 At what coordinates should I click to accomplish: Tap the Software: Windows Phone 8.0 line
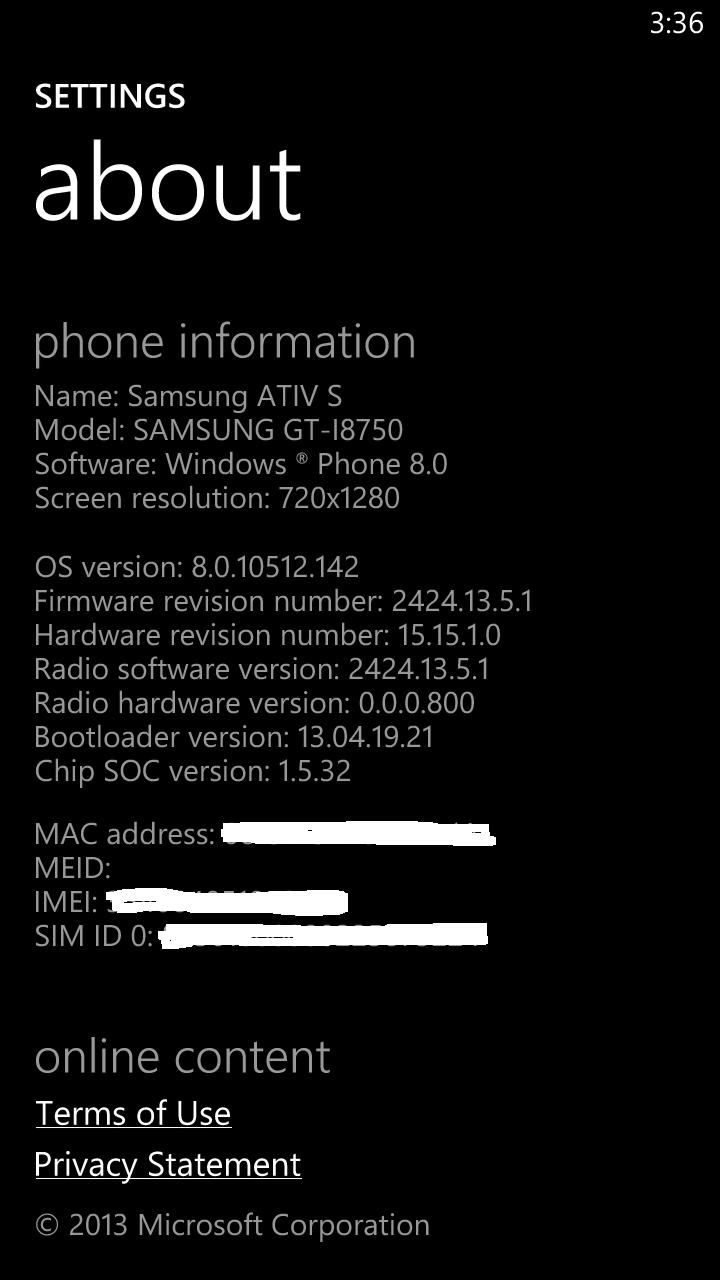tap(241, 464)
